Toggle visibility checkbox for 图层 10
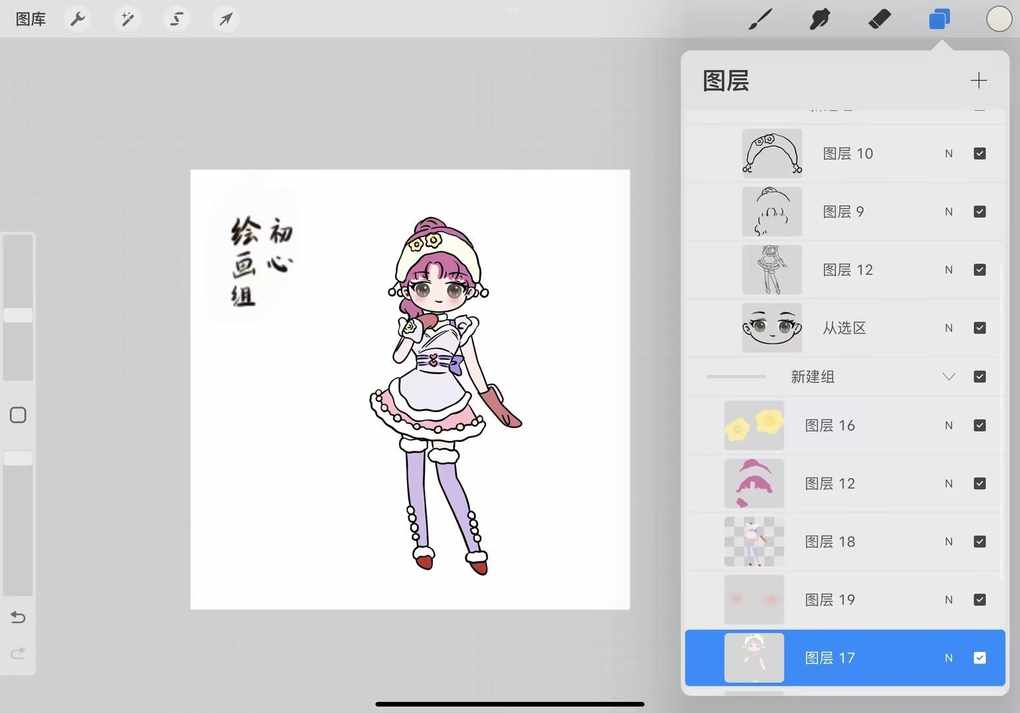1020x713 pixels. point(980,154)
